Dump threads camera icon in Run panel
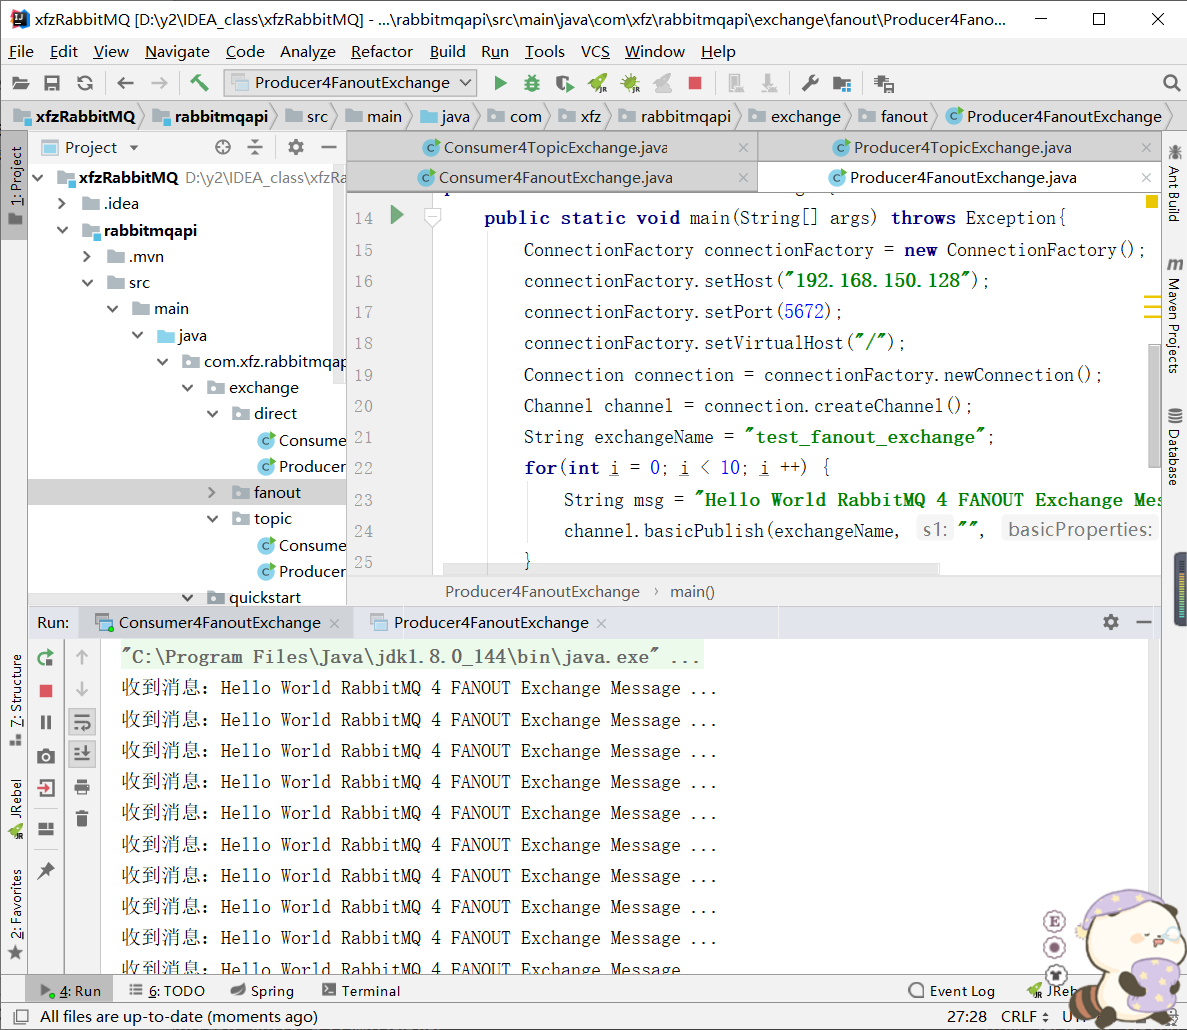 [x=46, y=756]
